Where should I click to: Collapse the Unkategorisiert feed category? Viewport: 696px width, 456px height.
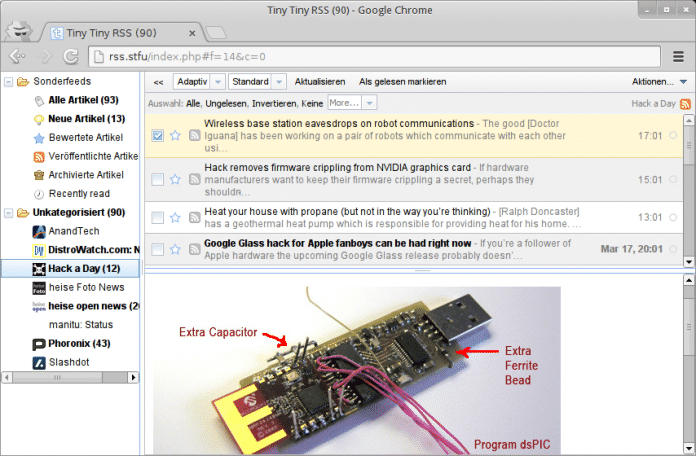point(9,212)
